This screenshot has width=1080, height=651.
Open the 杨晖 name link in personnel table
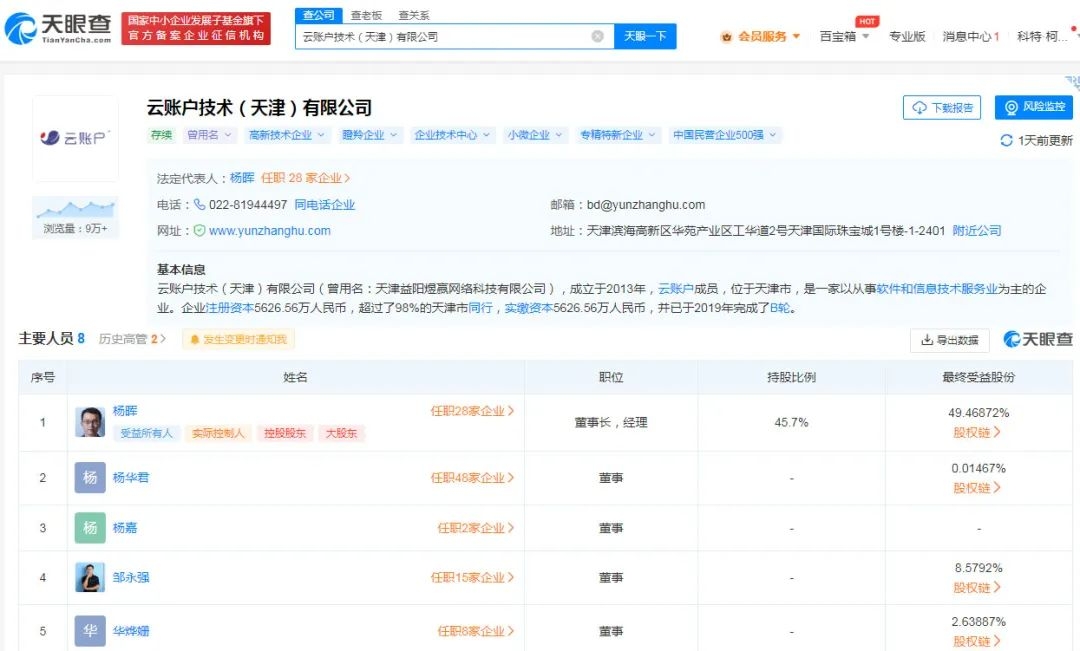click(125, 411)
